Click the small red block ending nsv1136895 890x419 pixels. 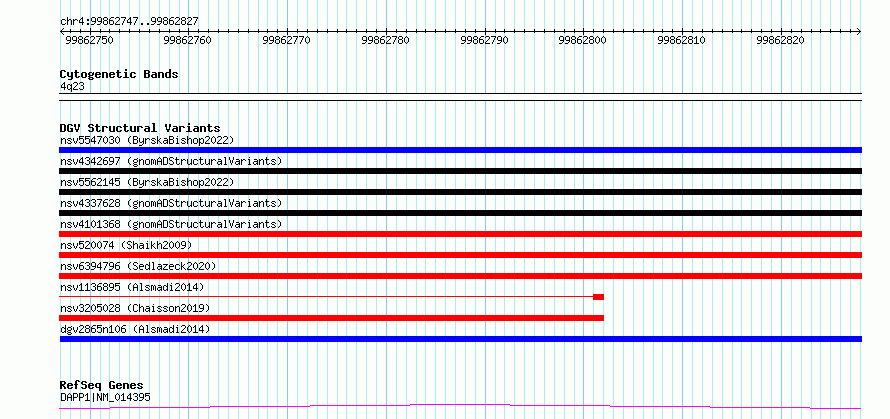pyautogui.click(x=598, y=297)
